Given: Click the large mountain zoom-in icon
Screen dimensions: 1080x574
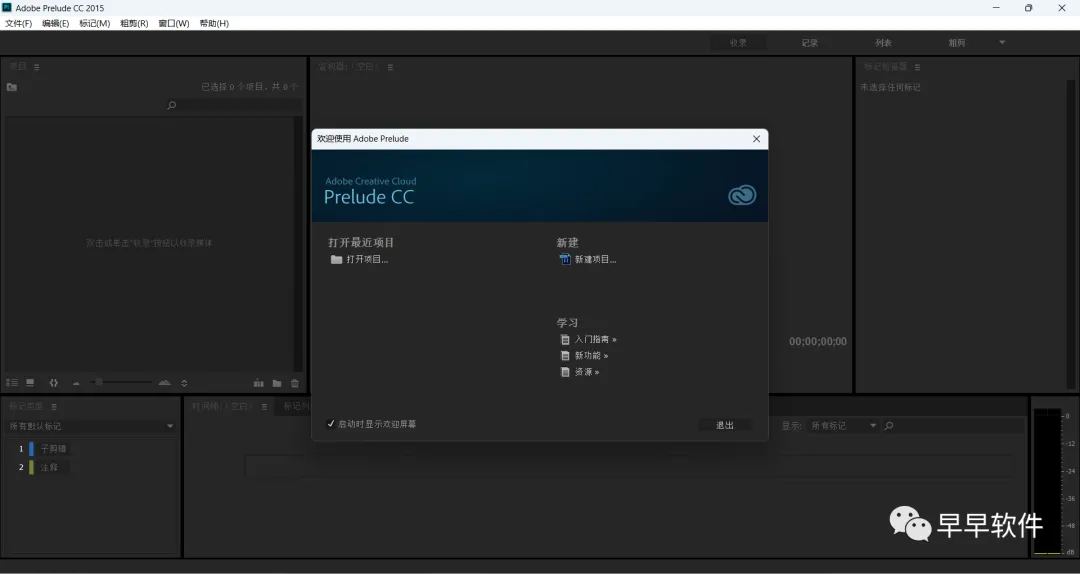Looking at the screenshot, I should click(x=164, y=382).
